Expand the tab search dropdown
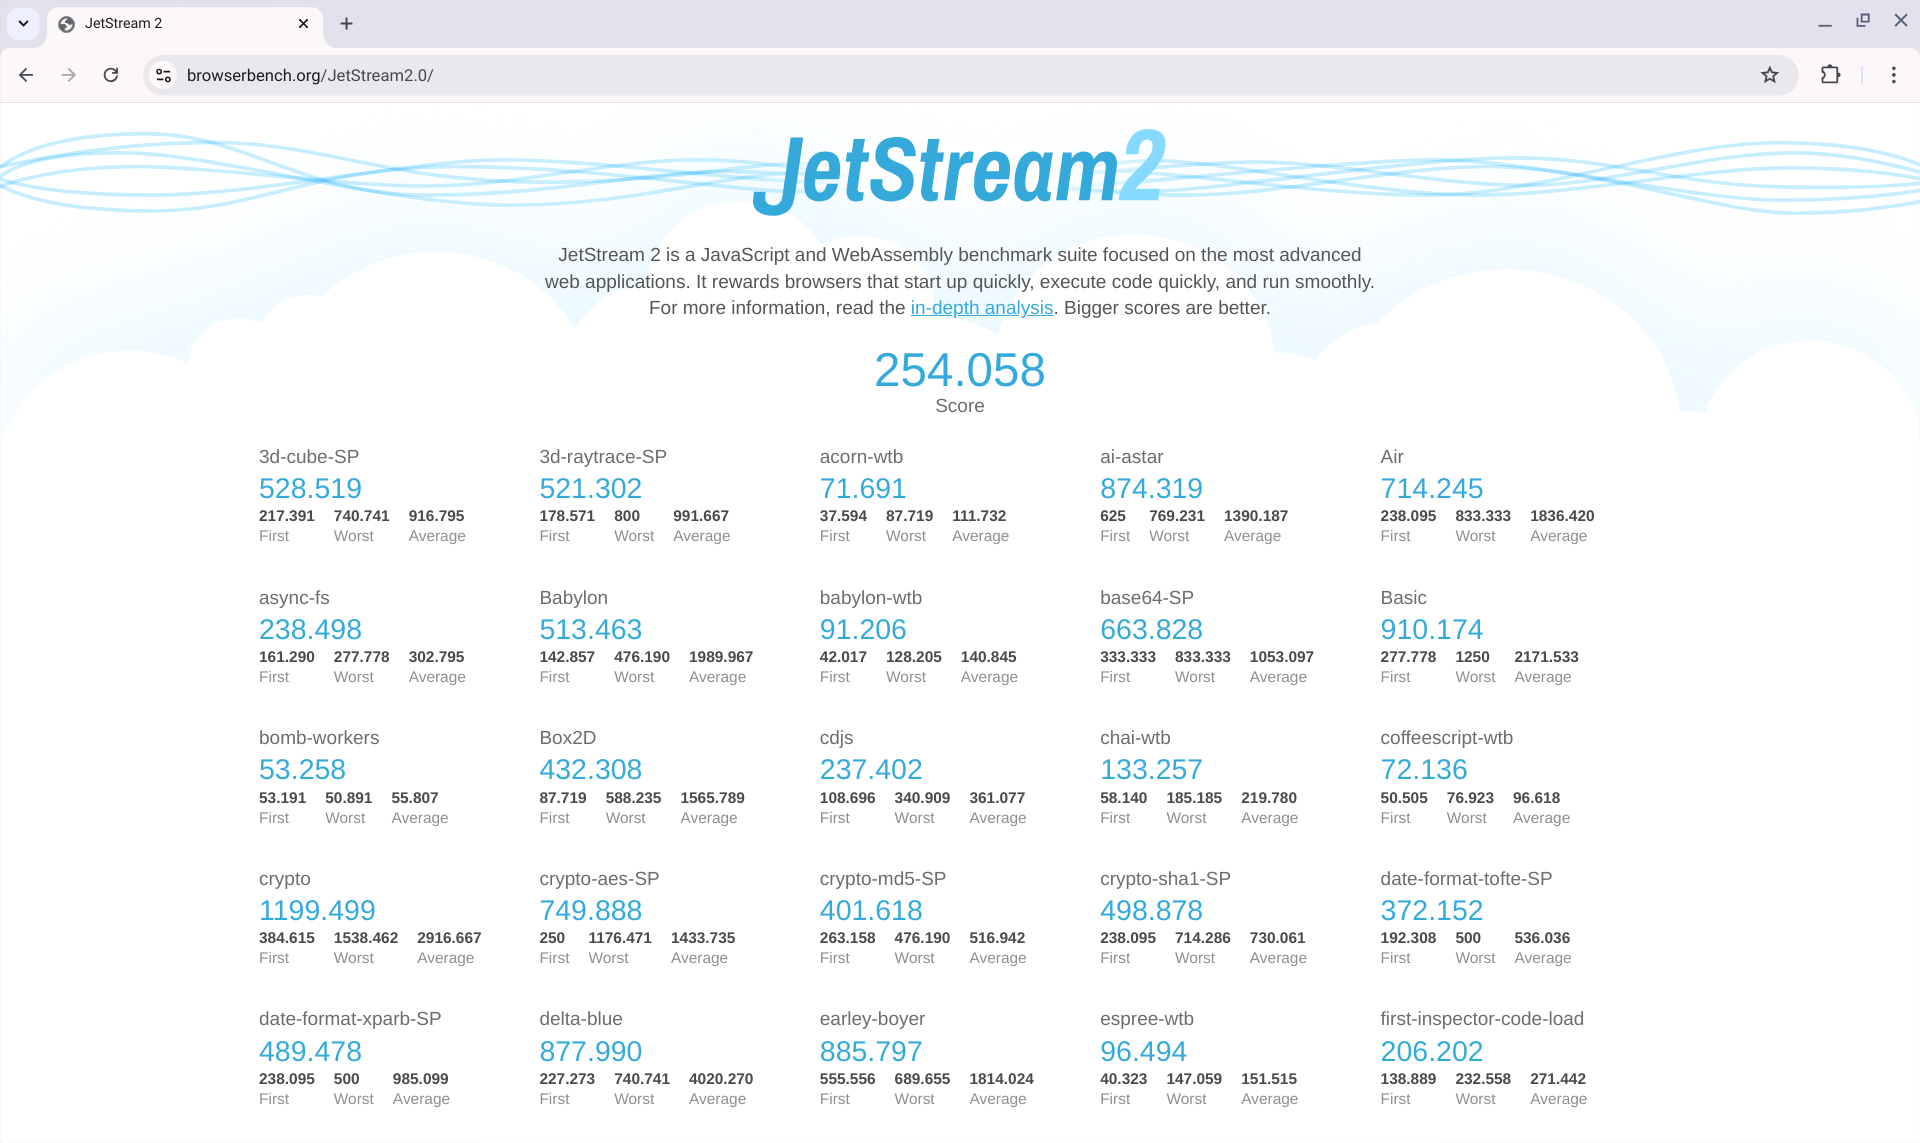The image size is (1920, 1143). click(23, 23)
